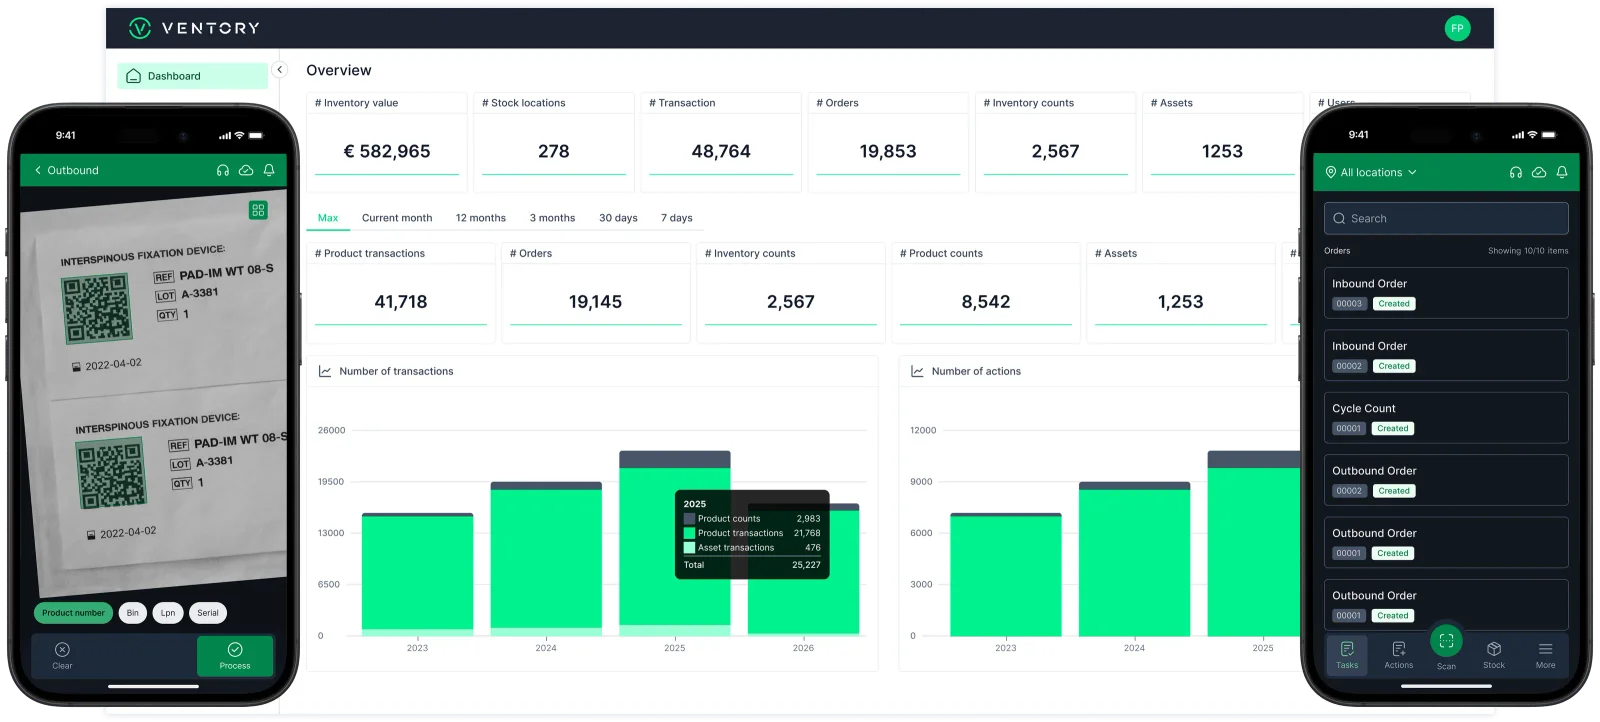1600x722 pixels.
Task: Switch to the 3 months tab
Action: point(552,218)
